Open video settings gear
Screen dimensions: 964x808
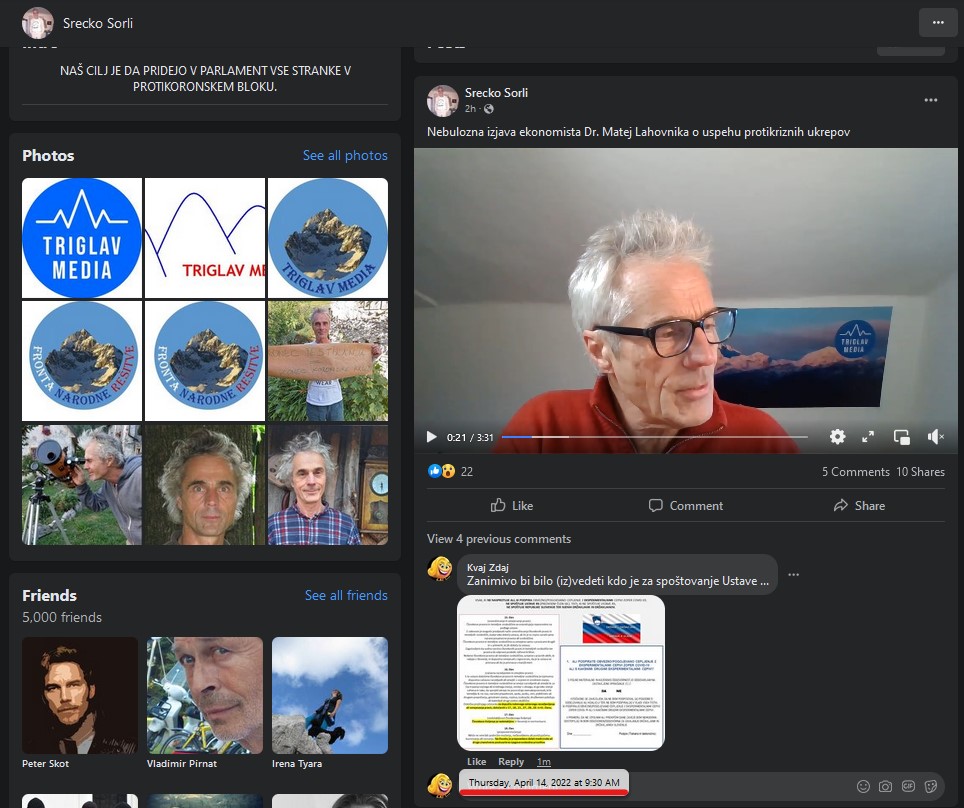[x=837, y=437]
